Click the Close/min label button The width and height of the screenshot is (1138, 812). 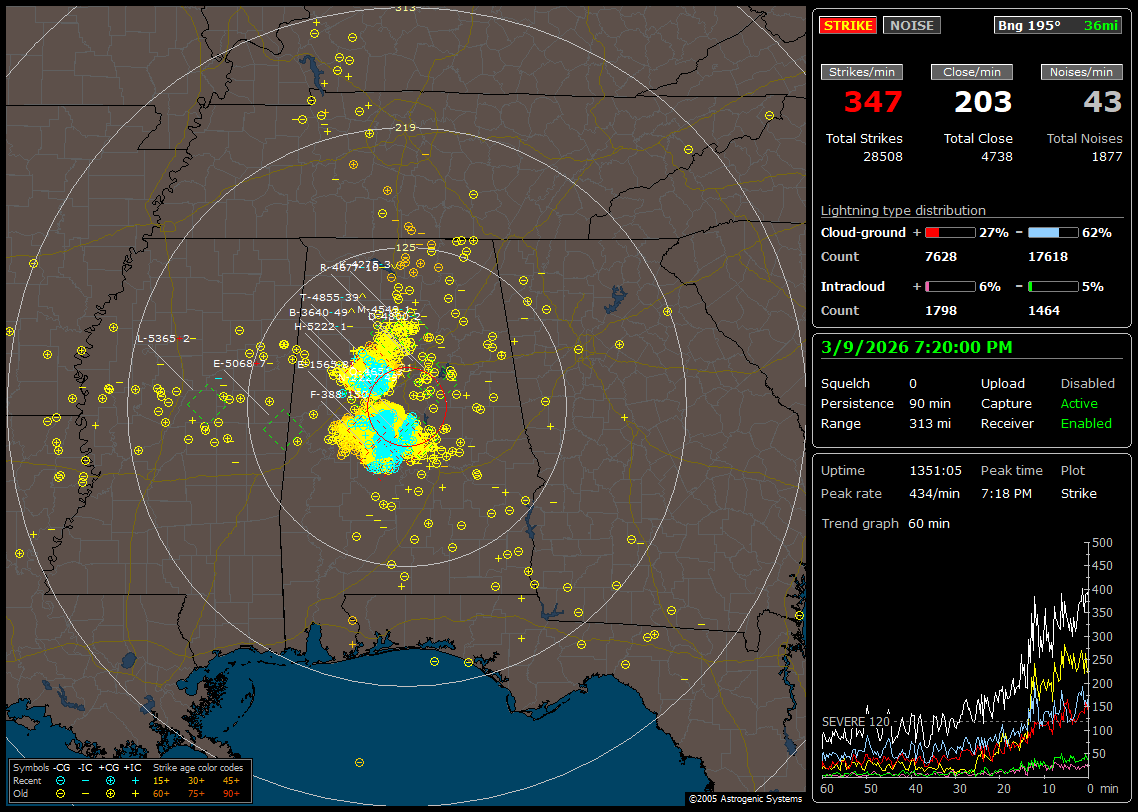(972, 72)
